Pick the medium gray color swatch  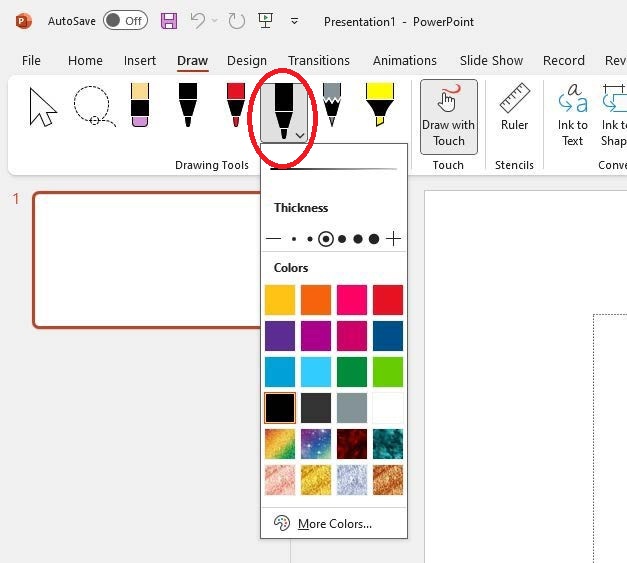[352, 408]
